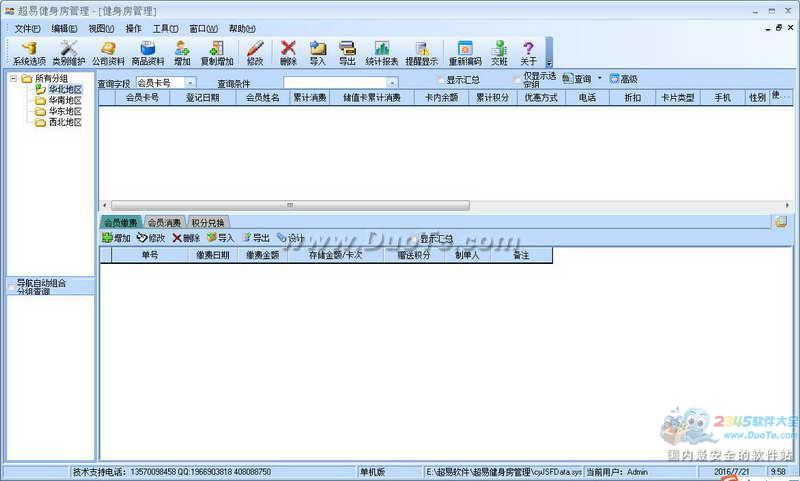Click 修改 edit in the payment sub-toolbar
The width and height of the screenshot is (800, 481).
pos(151,238)
